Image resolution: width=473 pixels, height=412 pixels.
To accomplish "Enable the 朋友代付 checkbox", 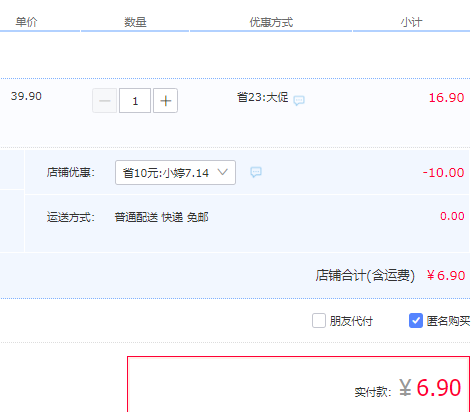I will (x=319, y=321).
